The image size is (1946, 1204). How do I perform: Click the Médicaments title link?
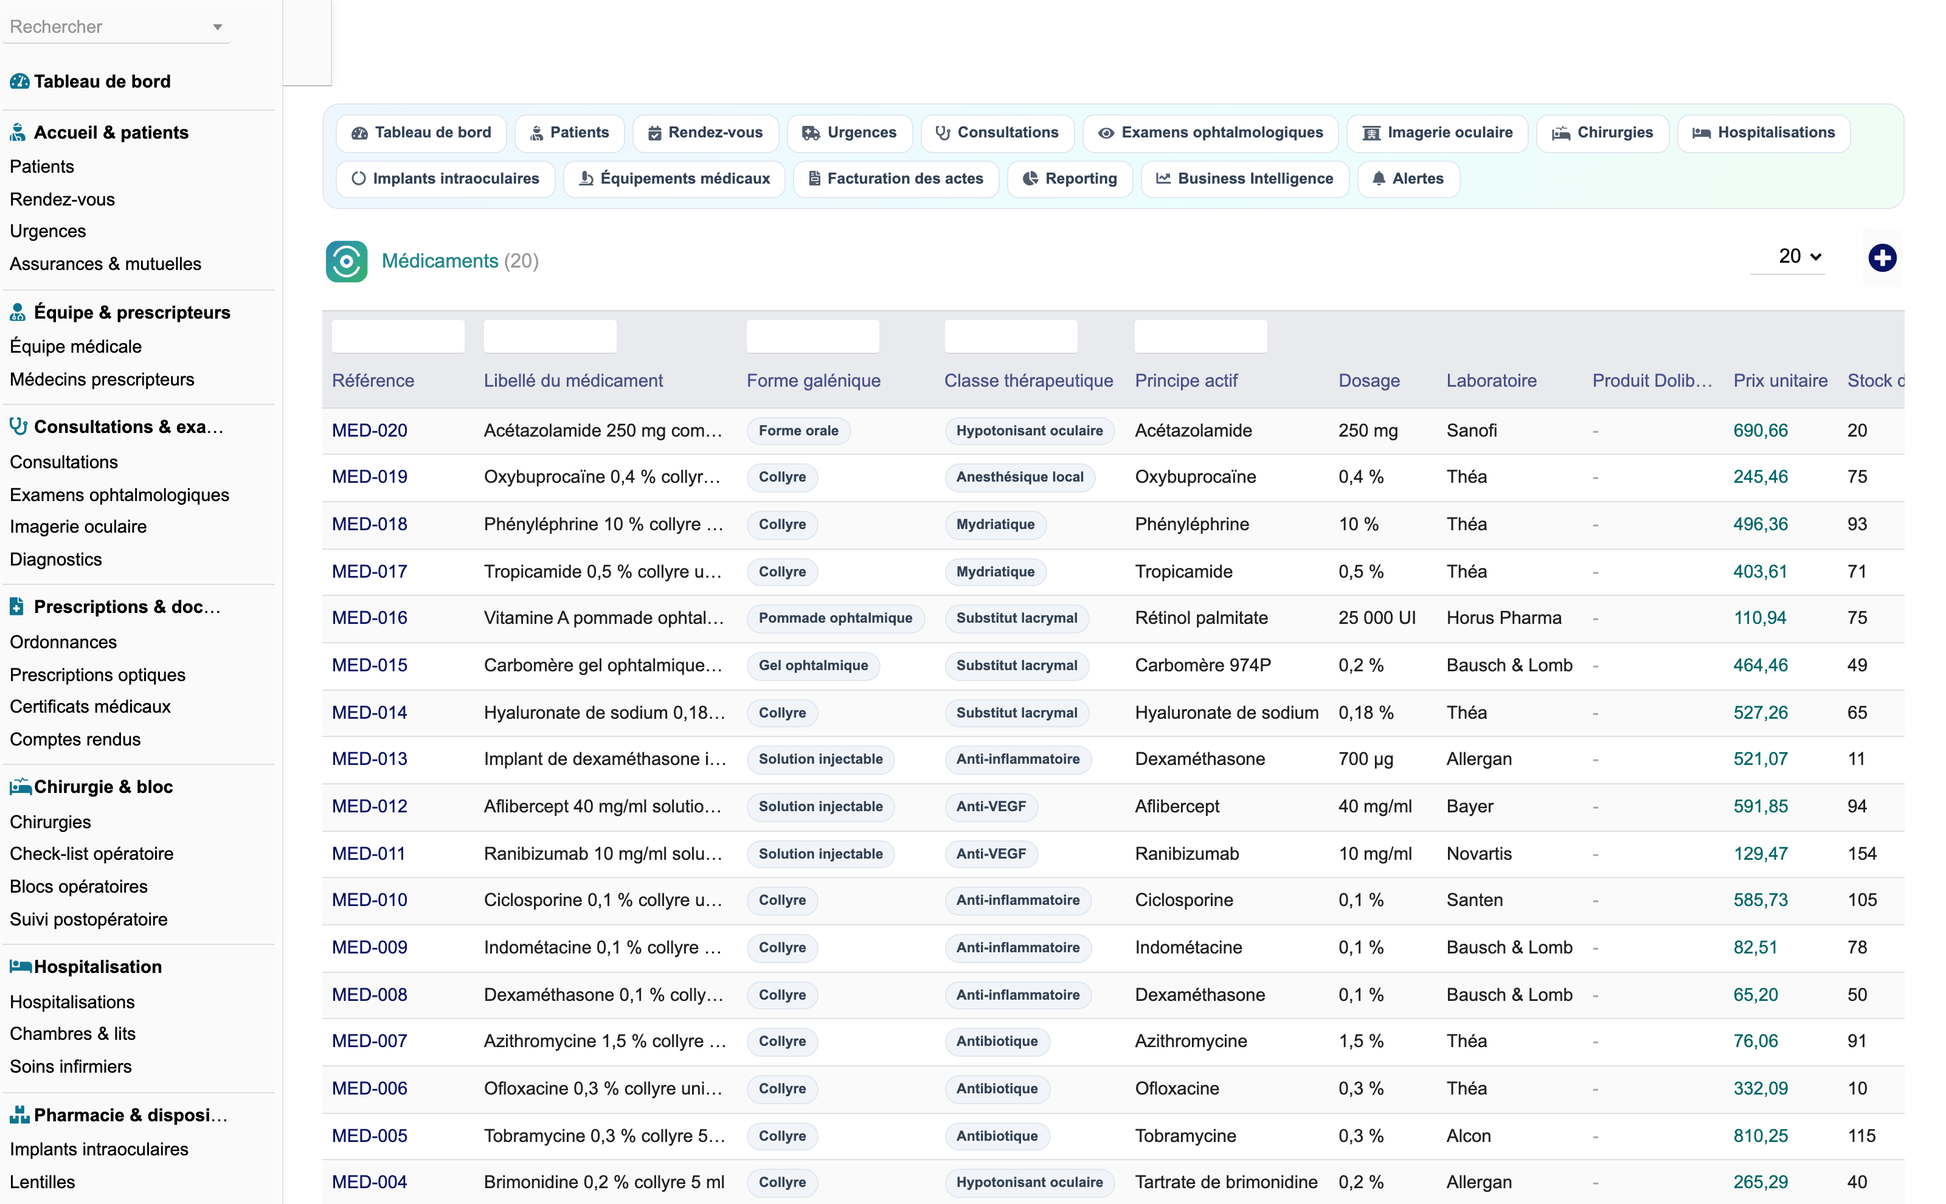440,261
